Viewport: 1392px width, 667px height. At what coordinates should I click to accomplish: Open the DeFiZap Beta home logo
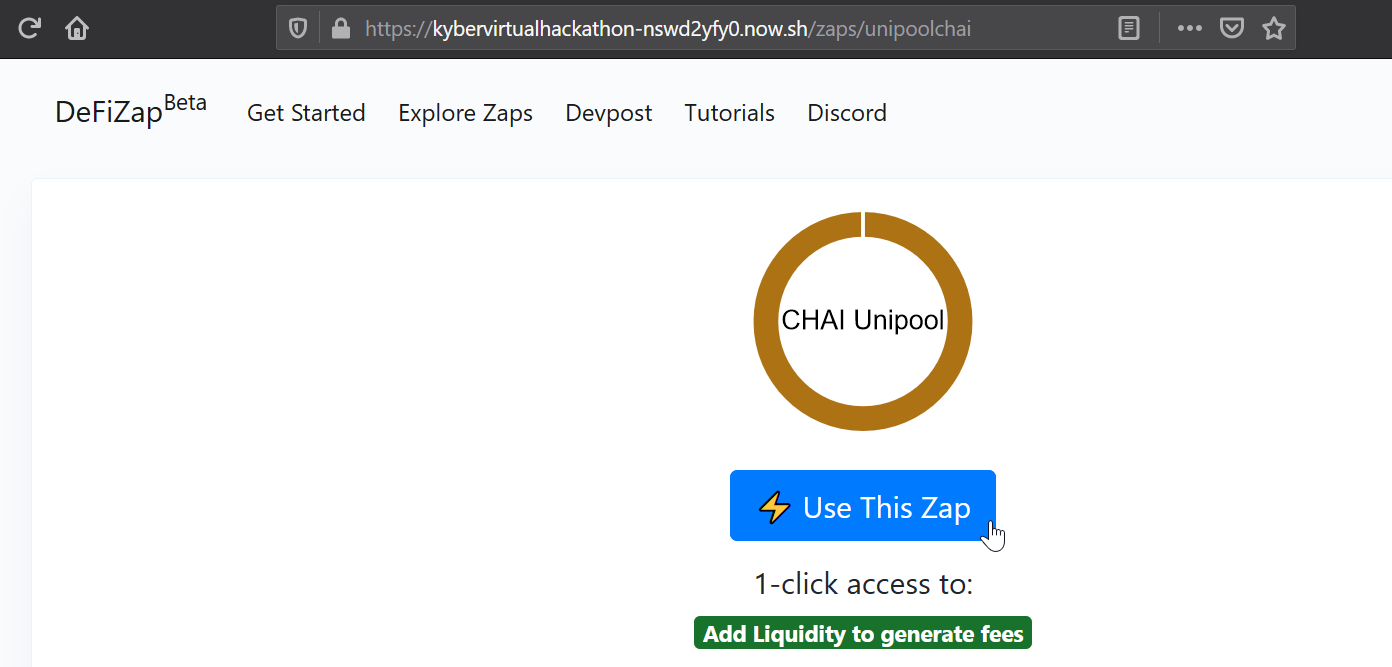[x=131, y=110]
